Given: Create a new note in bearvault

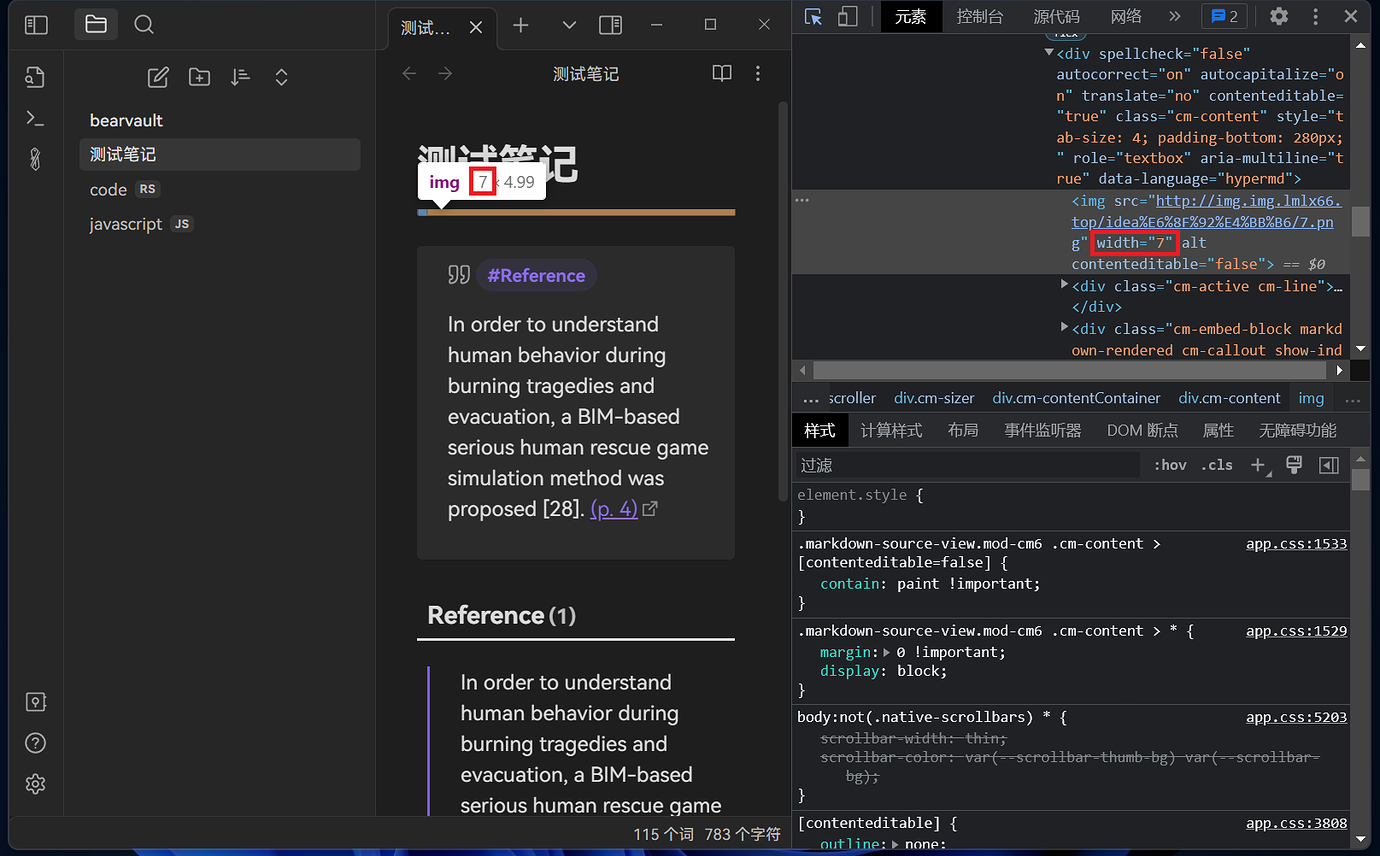Looking at the screenshot, I should (157, 76).
